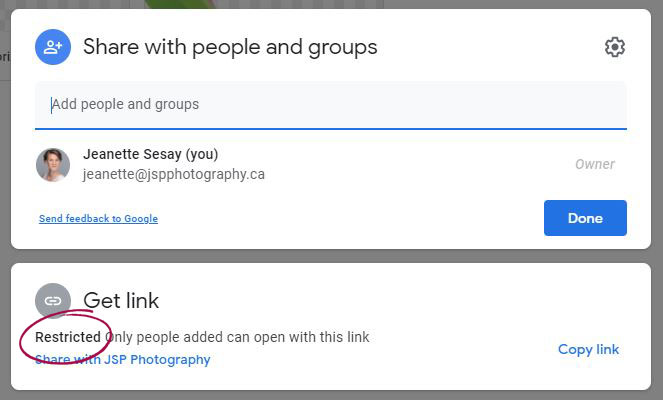Screen dimensions: 663x400
Task: Copy link to clipboard
Action: coord(588,349)
